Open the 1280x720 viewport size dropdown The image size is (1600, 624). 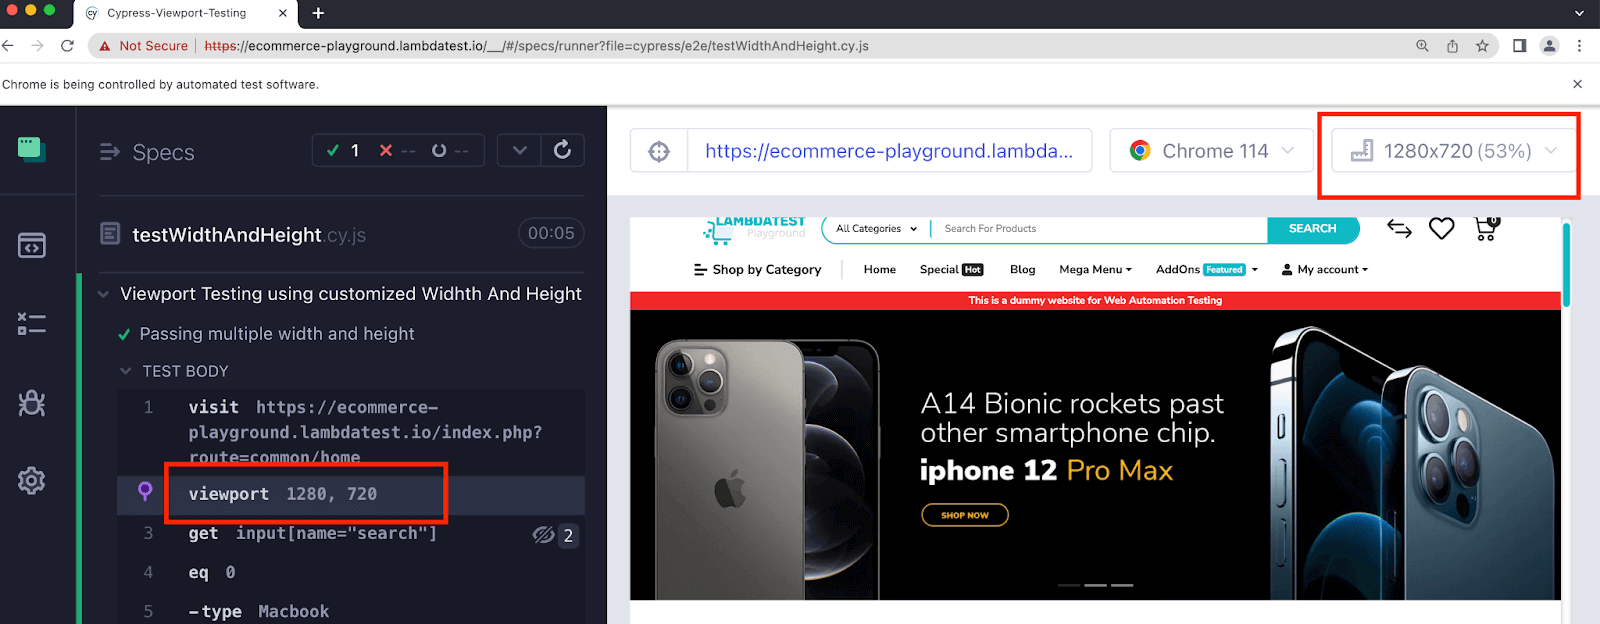click(1453, 151)
